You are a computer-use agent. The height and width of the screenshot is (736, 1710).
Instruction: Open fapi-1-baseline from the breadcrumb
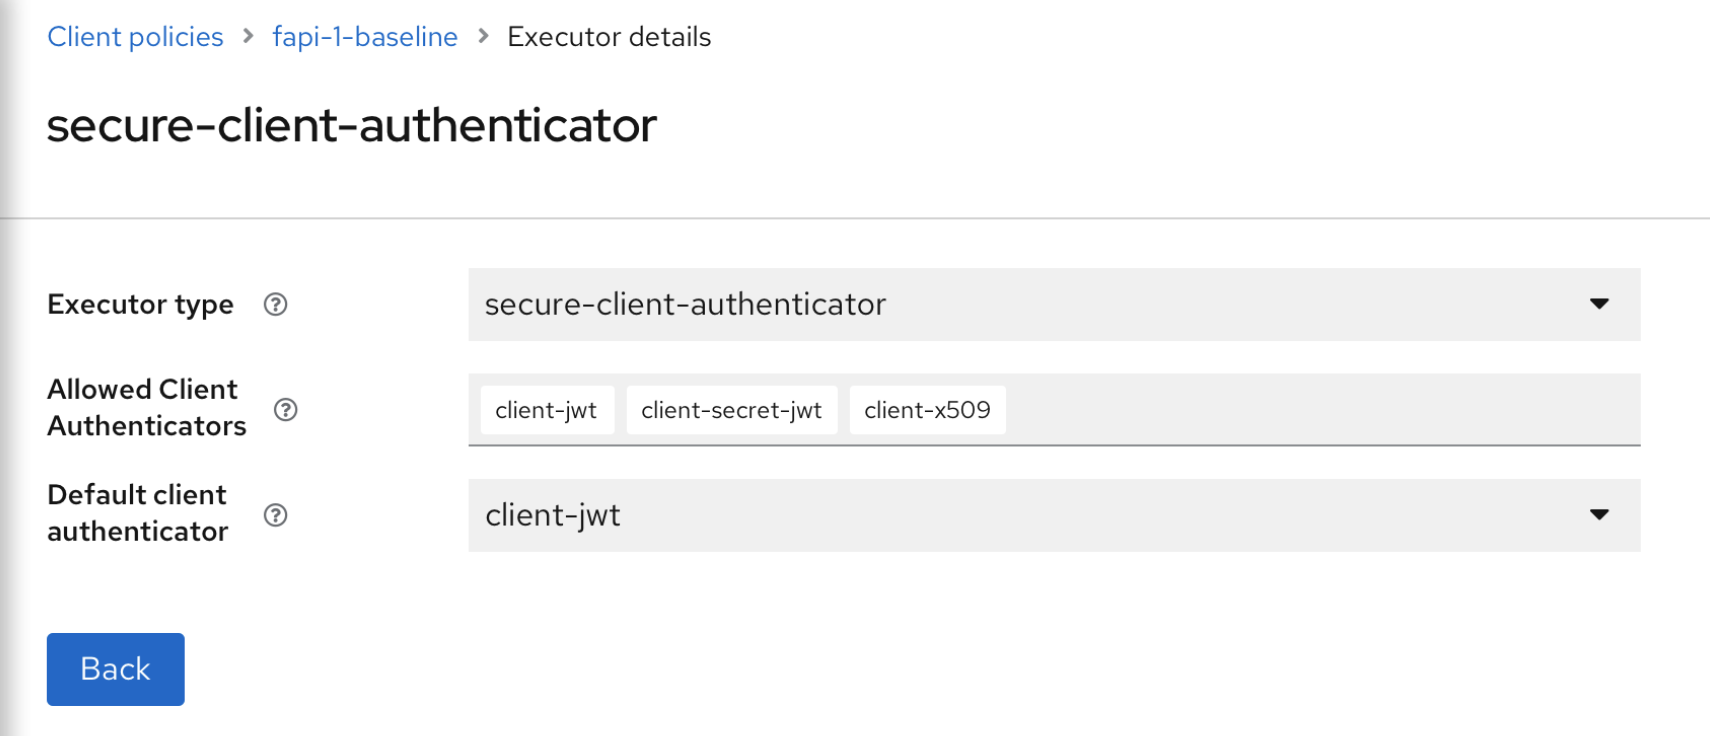click(364, 36)
